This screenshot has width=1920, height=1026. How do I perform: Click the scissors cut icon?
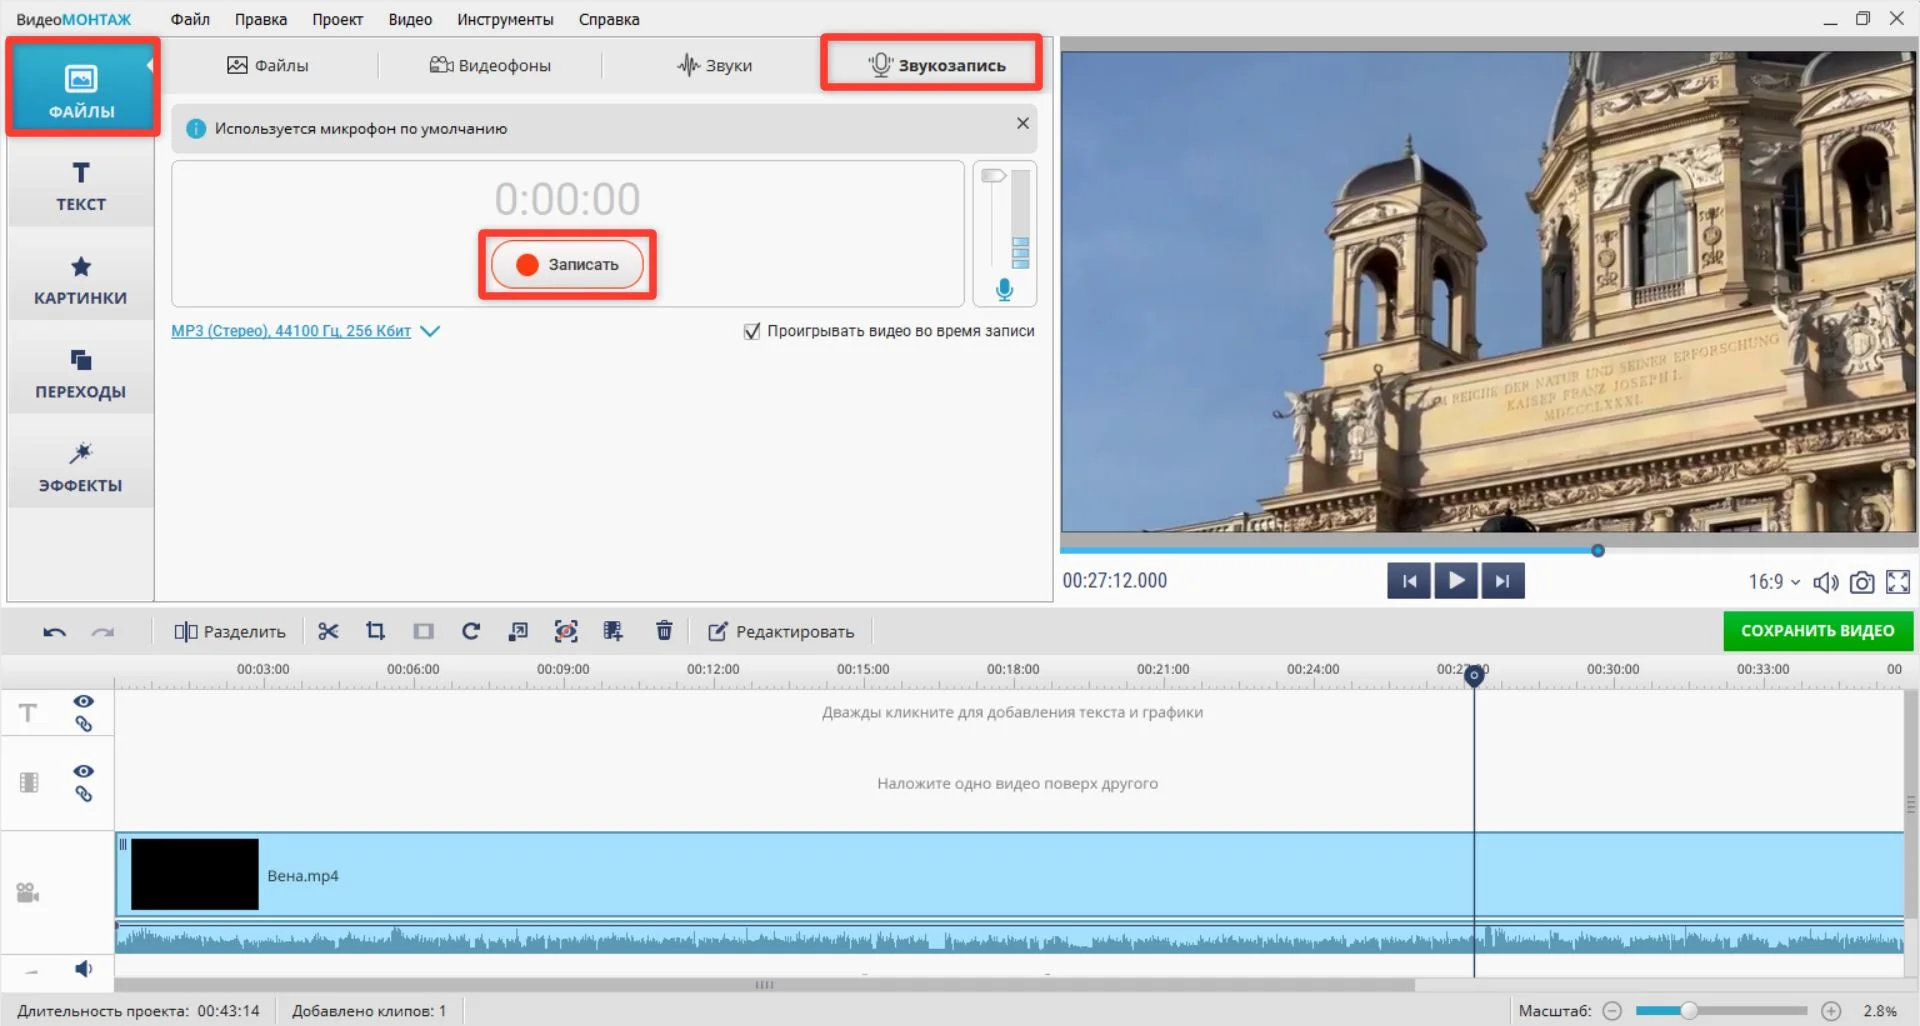(x=328, y=631)
